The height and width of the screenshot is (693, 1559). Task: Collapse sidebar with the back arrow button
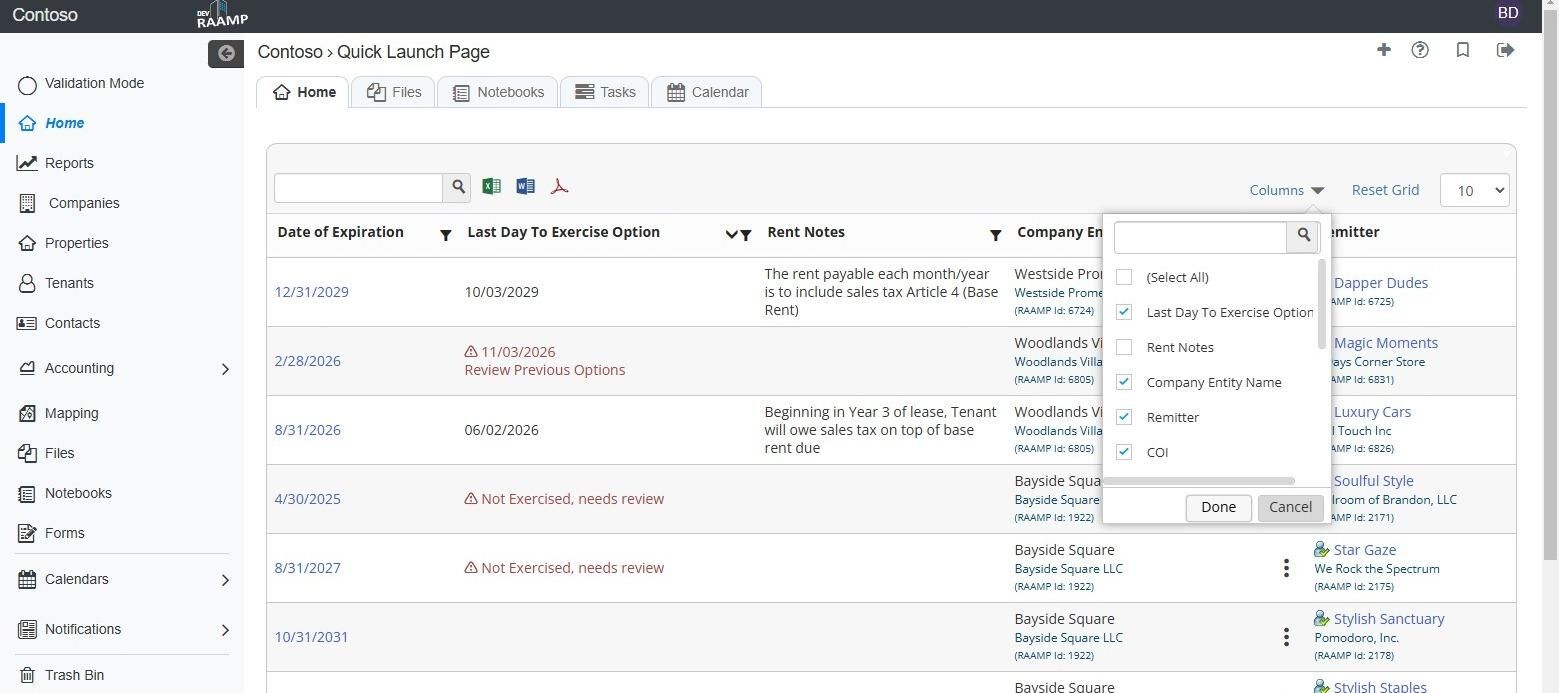226,53
